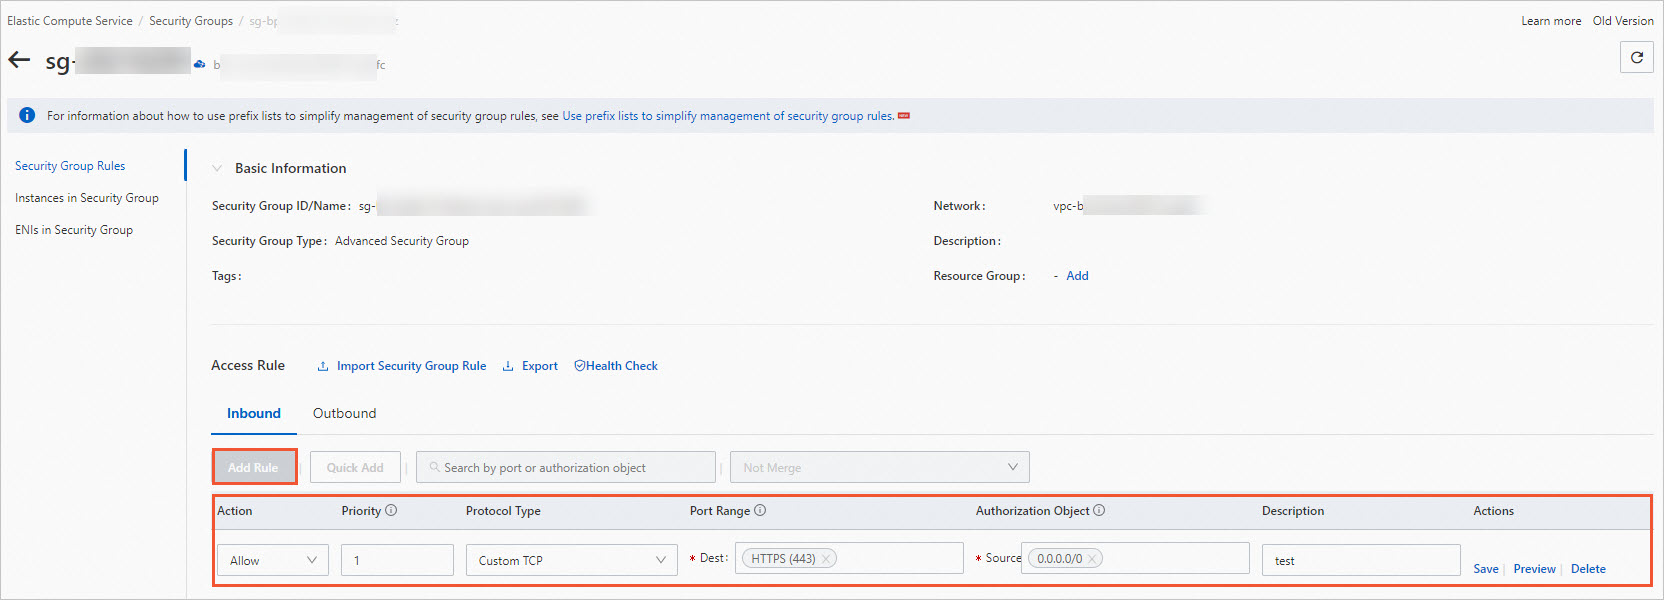Image resolution: width=1664 pixels, height=600 pixels.
Task: Switch to Old Version
Action: pos(1623,21)
